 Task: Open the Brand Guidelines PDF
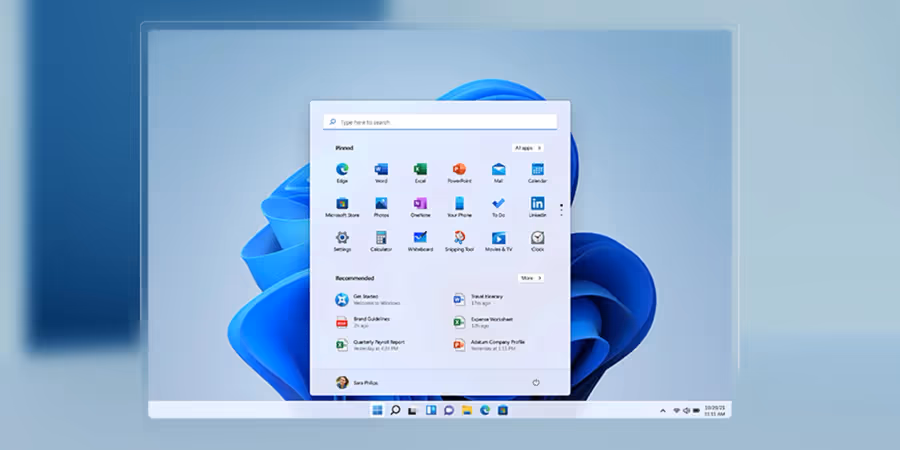[363, 322]
